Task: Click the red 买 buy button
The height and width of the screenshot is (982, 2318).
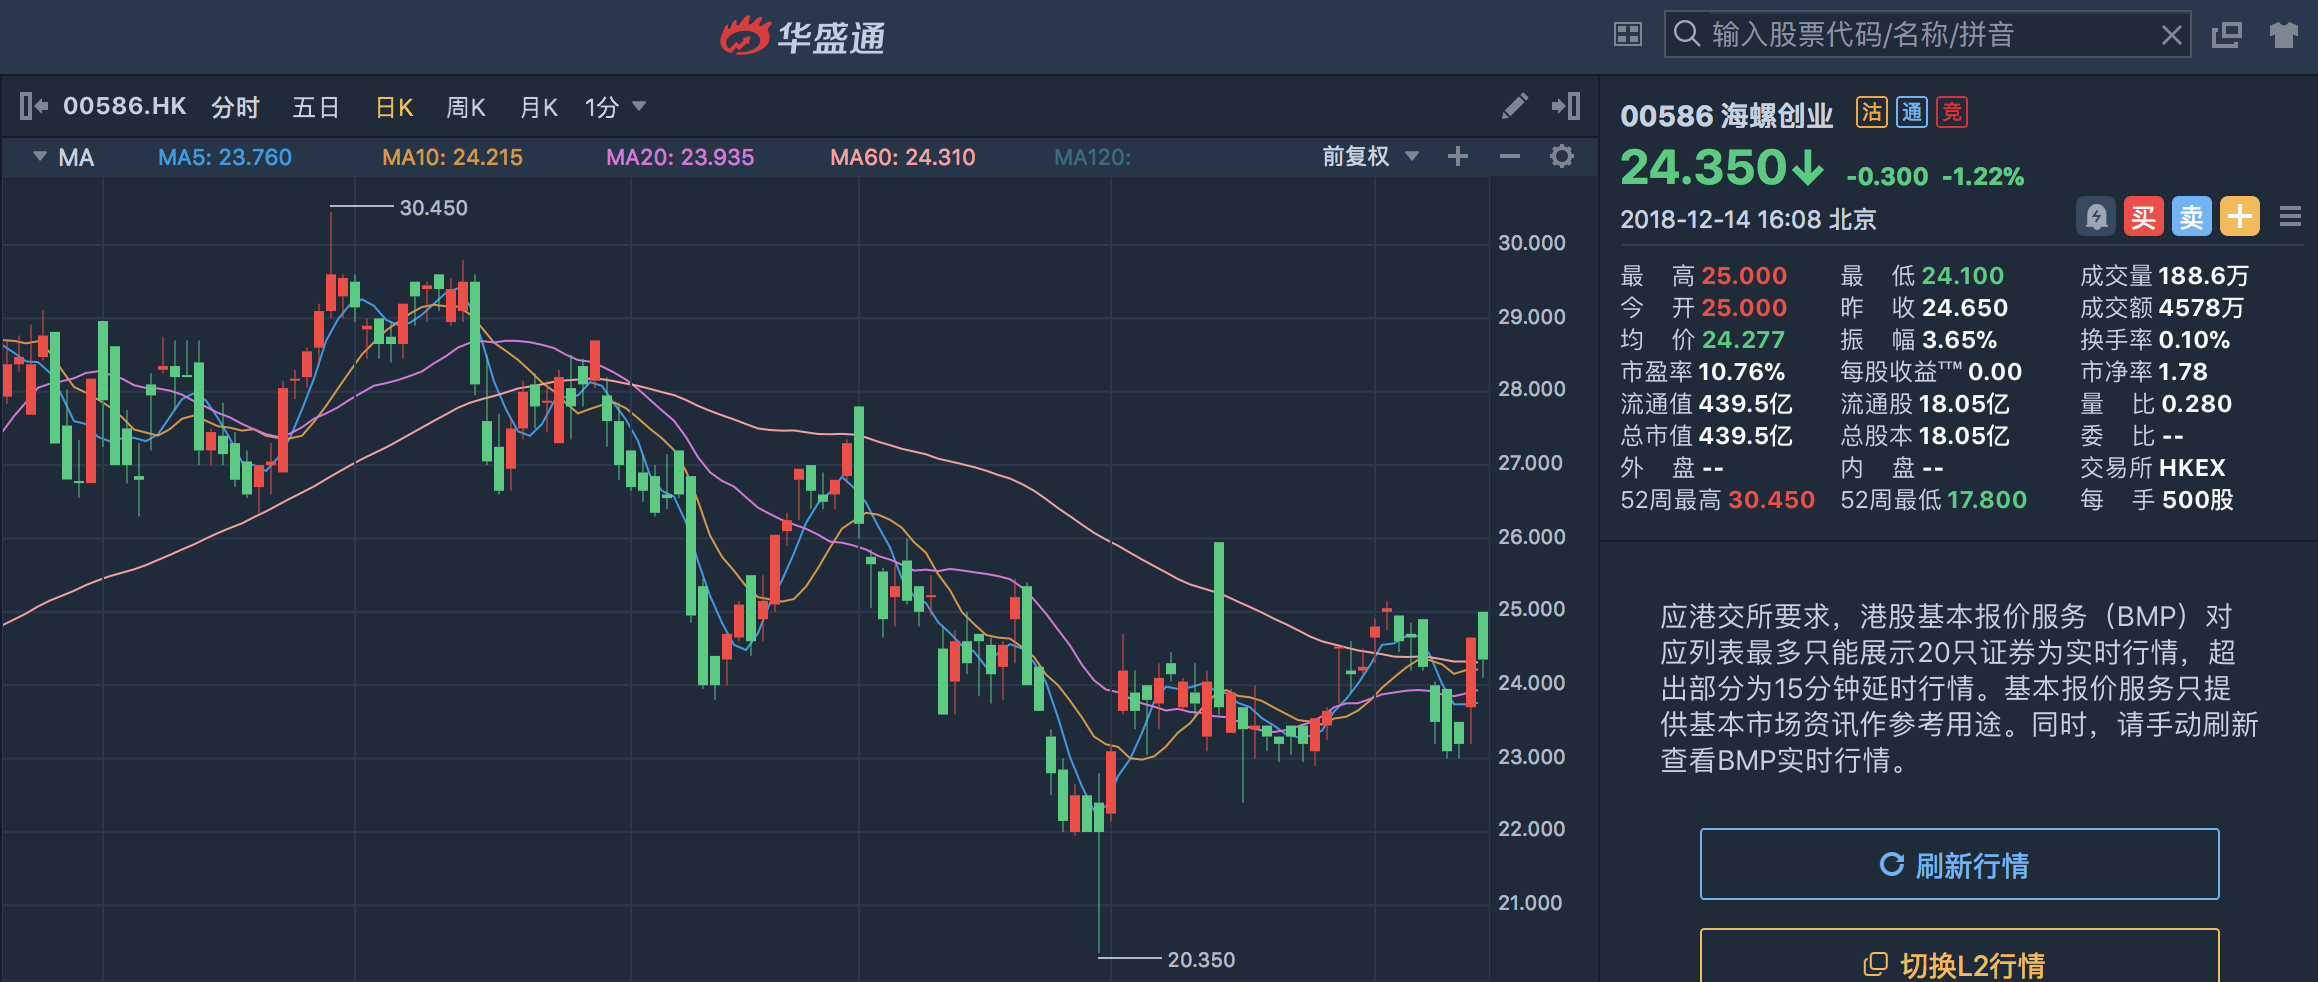Action: (x=2144, y=216)
